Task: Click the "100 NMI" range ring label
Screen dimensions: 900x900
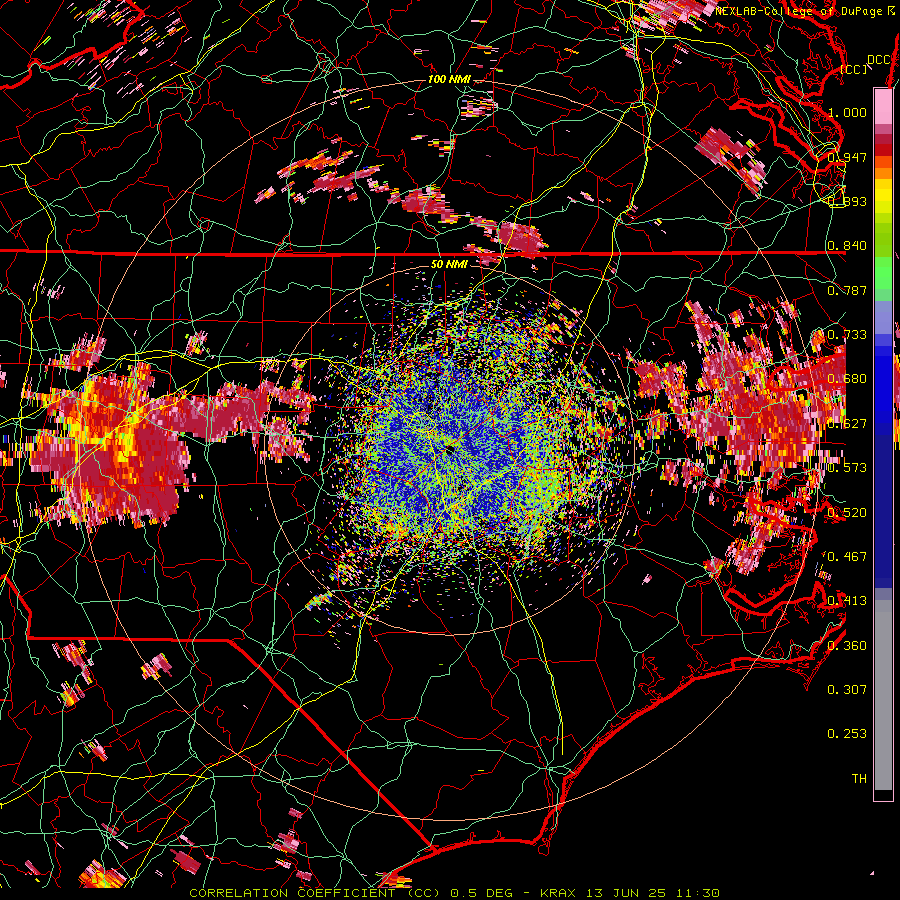Action: 449,79
